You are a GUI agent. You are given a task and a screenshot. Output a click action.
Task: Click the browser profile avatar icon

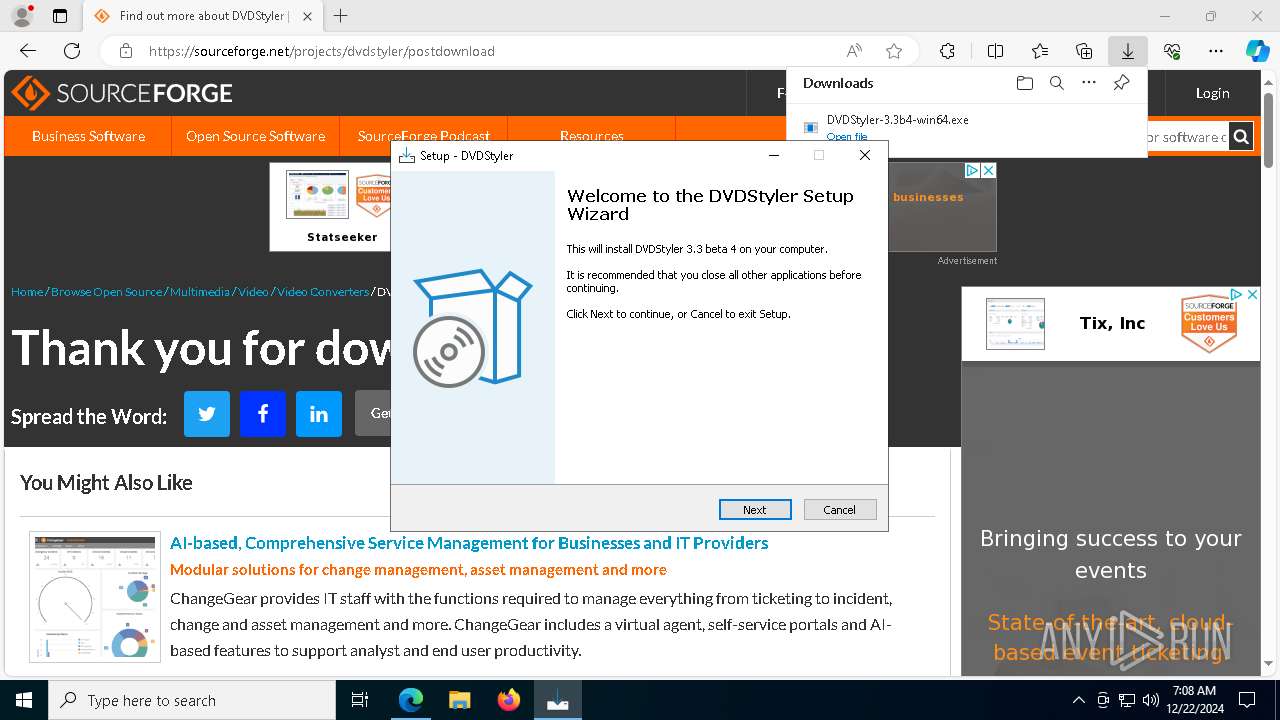(21, 16)
